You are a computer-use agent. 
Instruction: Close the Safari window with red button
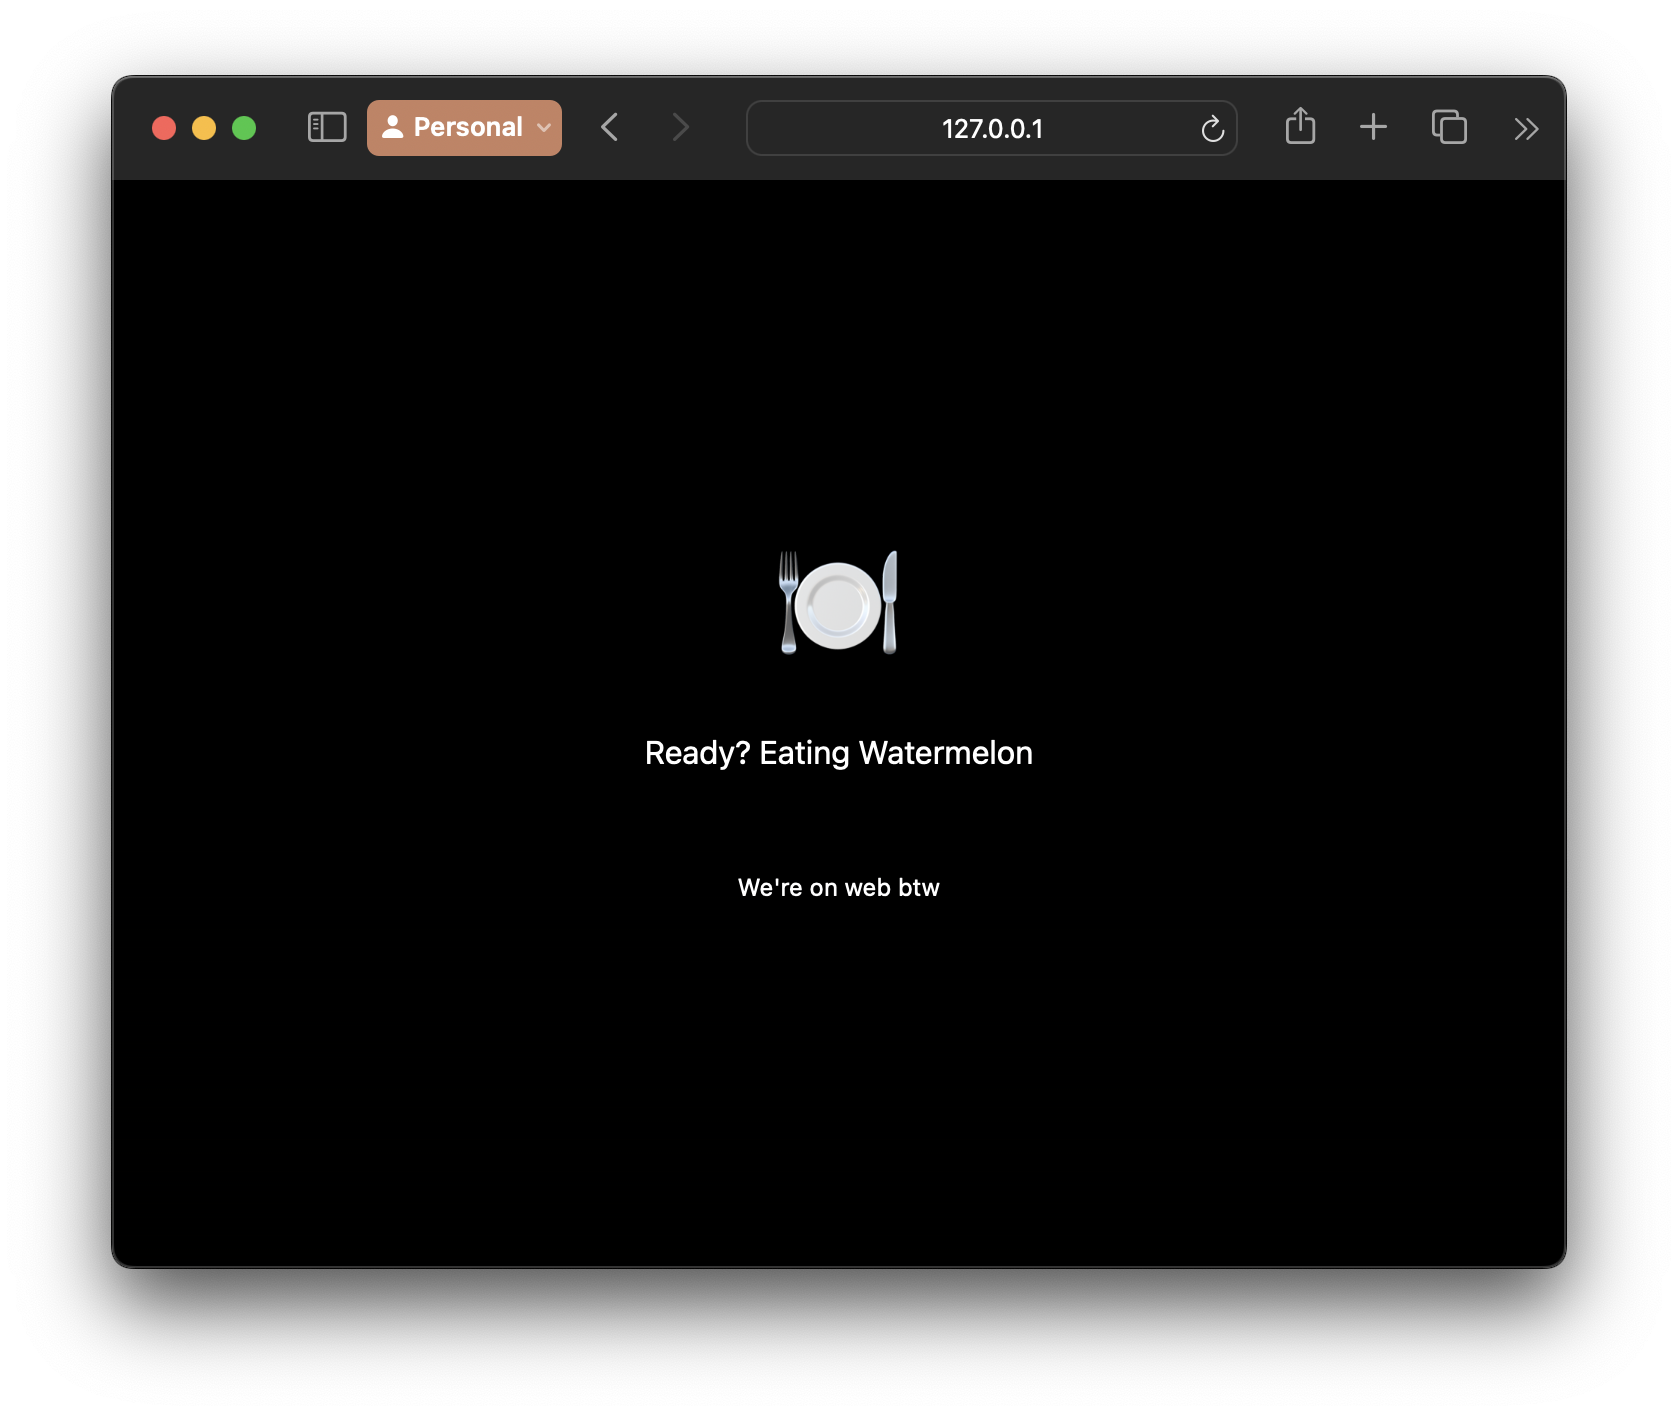pyautogui.click(x=164, y=128)
